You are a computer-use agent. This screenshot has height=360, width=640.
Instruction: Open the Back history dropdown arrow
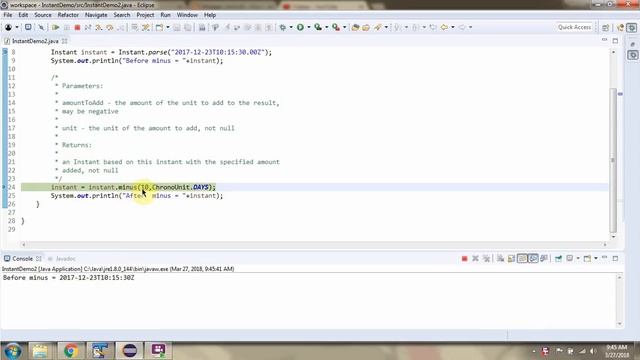click(453, 27)
